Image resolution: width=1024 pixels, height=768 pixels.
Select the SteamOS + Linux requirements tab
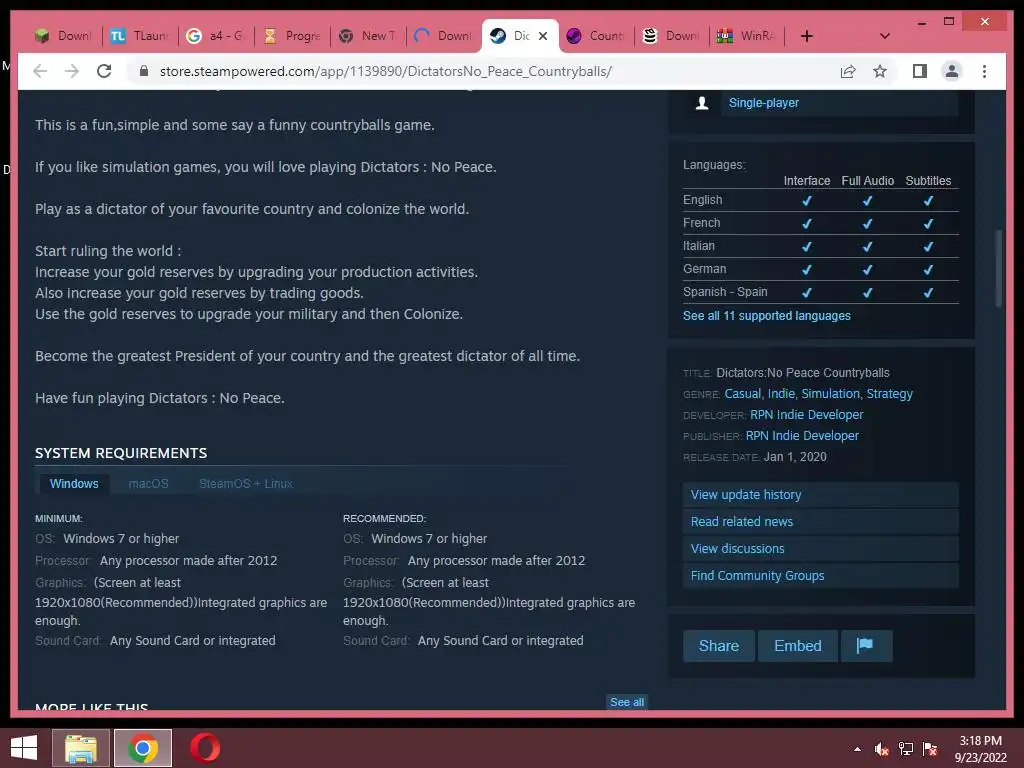pyautogui.click(x=246, y=484)
